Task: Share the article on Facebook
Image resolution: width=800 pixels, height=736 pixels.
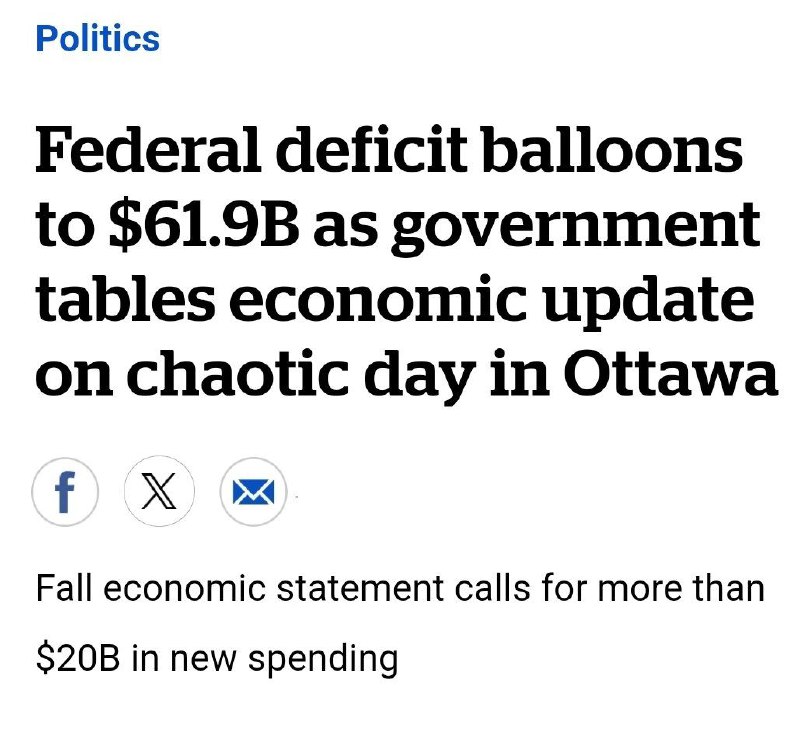Action: (65, 492)
